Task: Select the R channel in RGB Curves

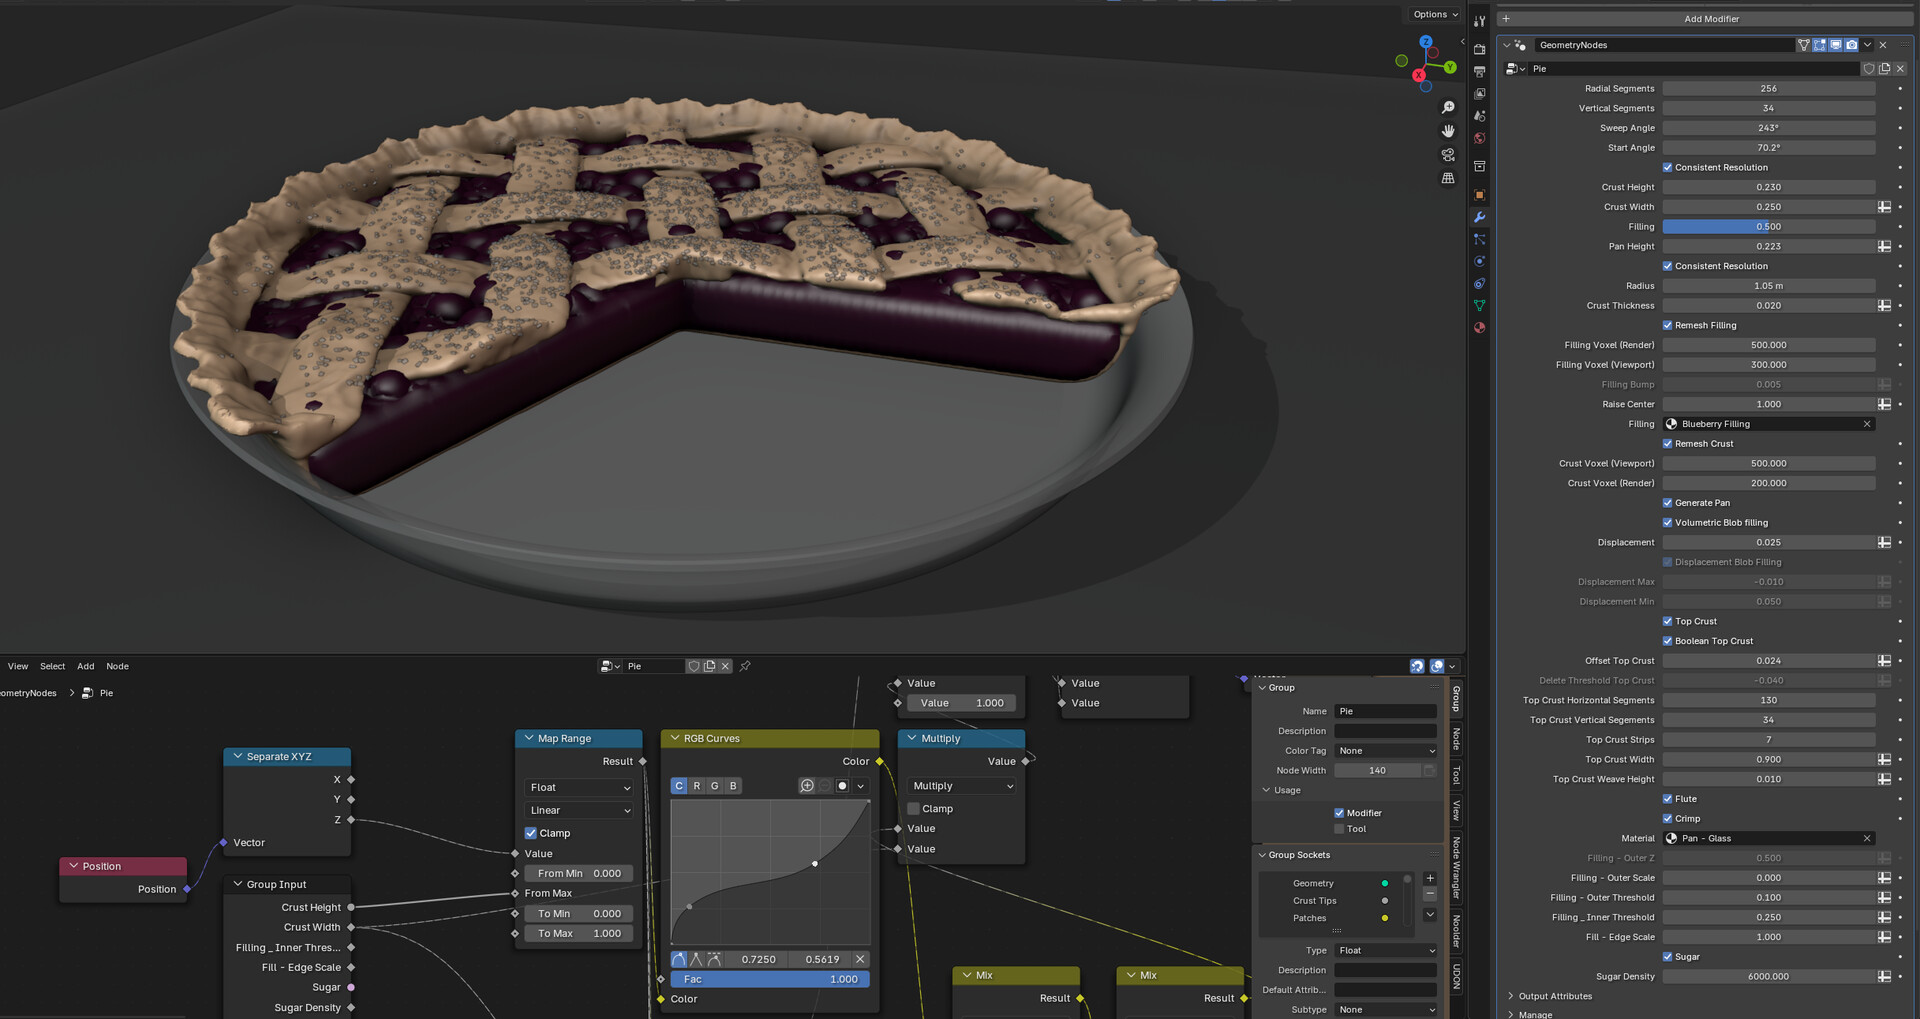Action: [x=697, y=786]
